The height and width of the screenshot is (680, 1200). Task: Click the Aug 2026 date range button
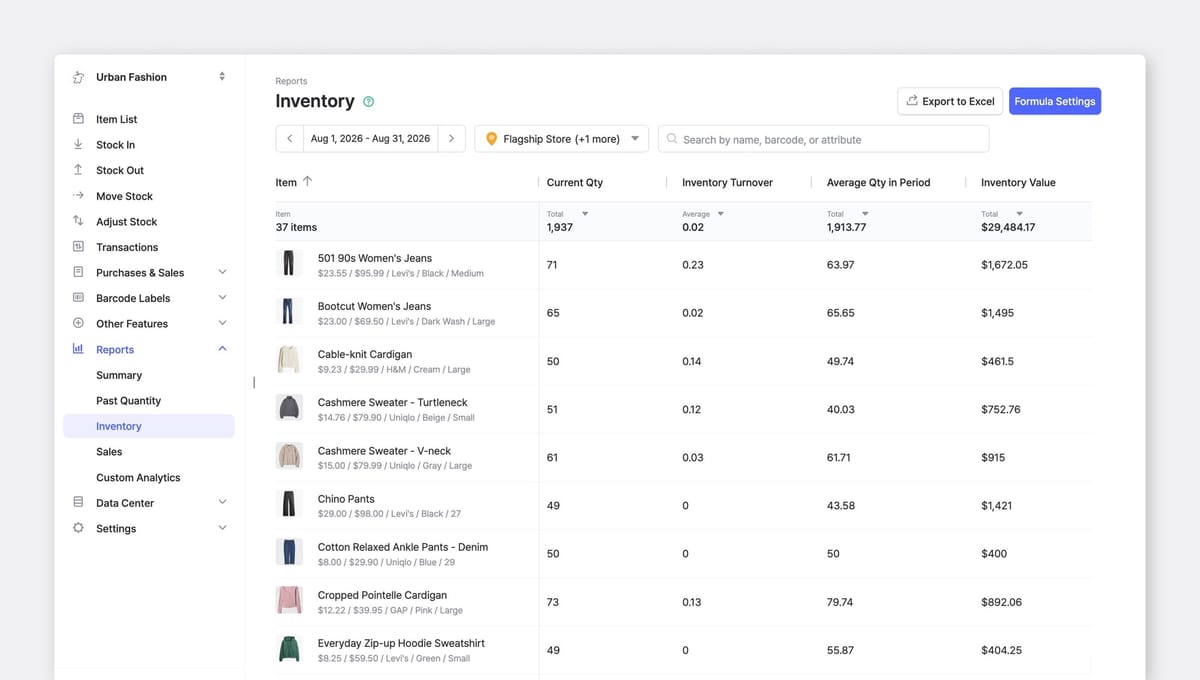[370, 139]
